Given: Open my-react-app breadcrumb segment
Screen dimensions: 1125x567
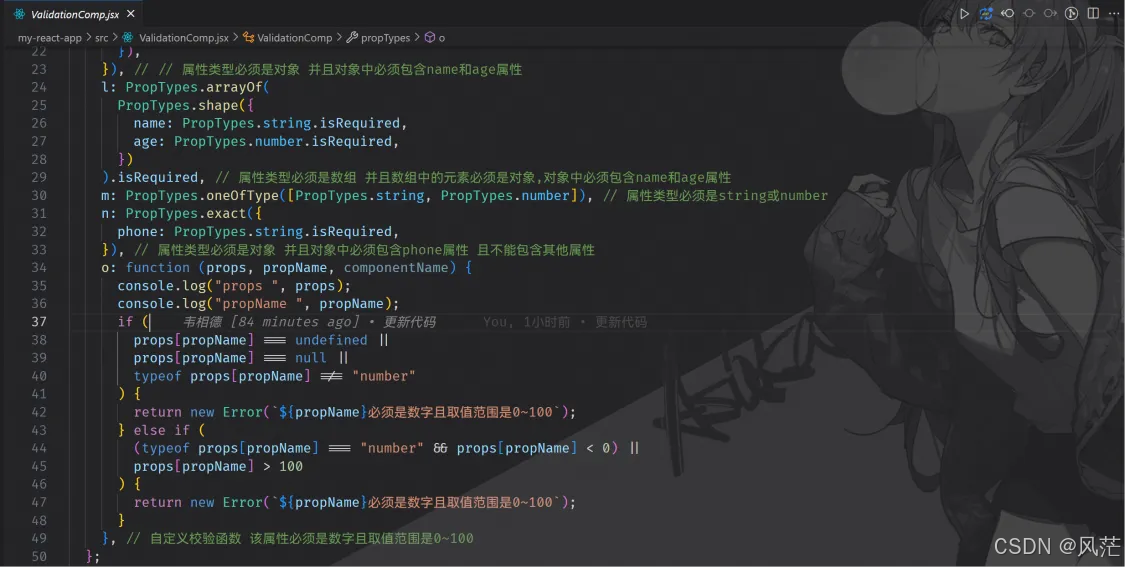Looking at the screenshot, I should pos(50,37).
